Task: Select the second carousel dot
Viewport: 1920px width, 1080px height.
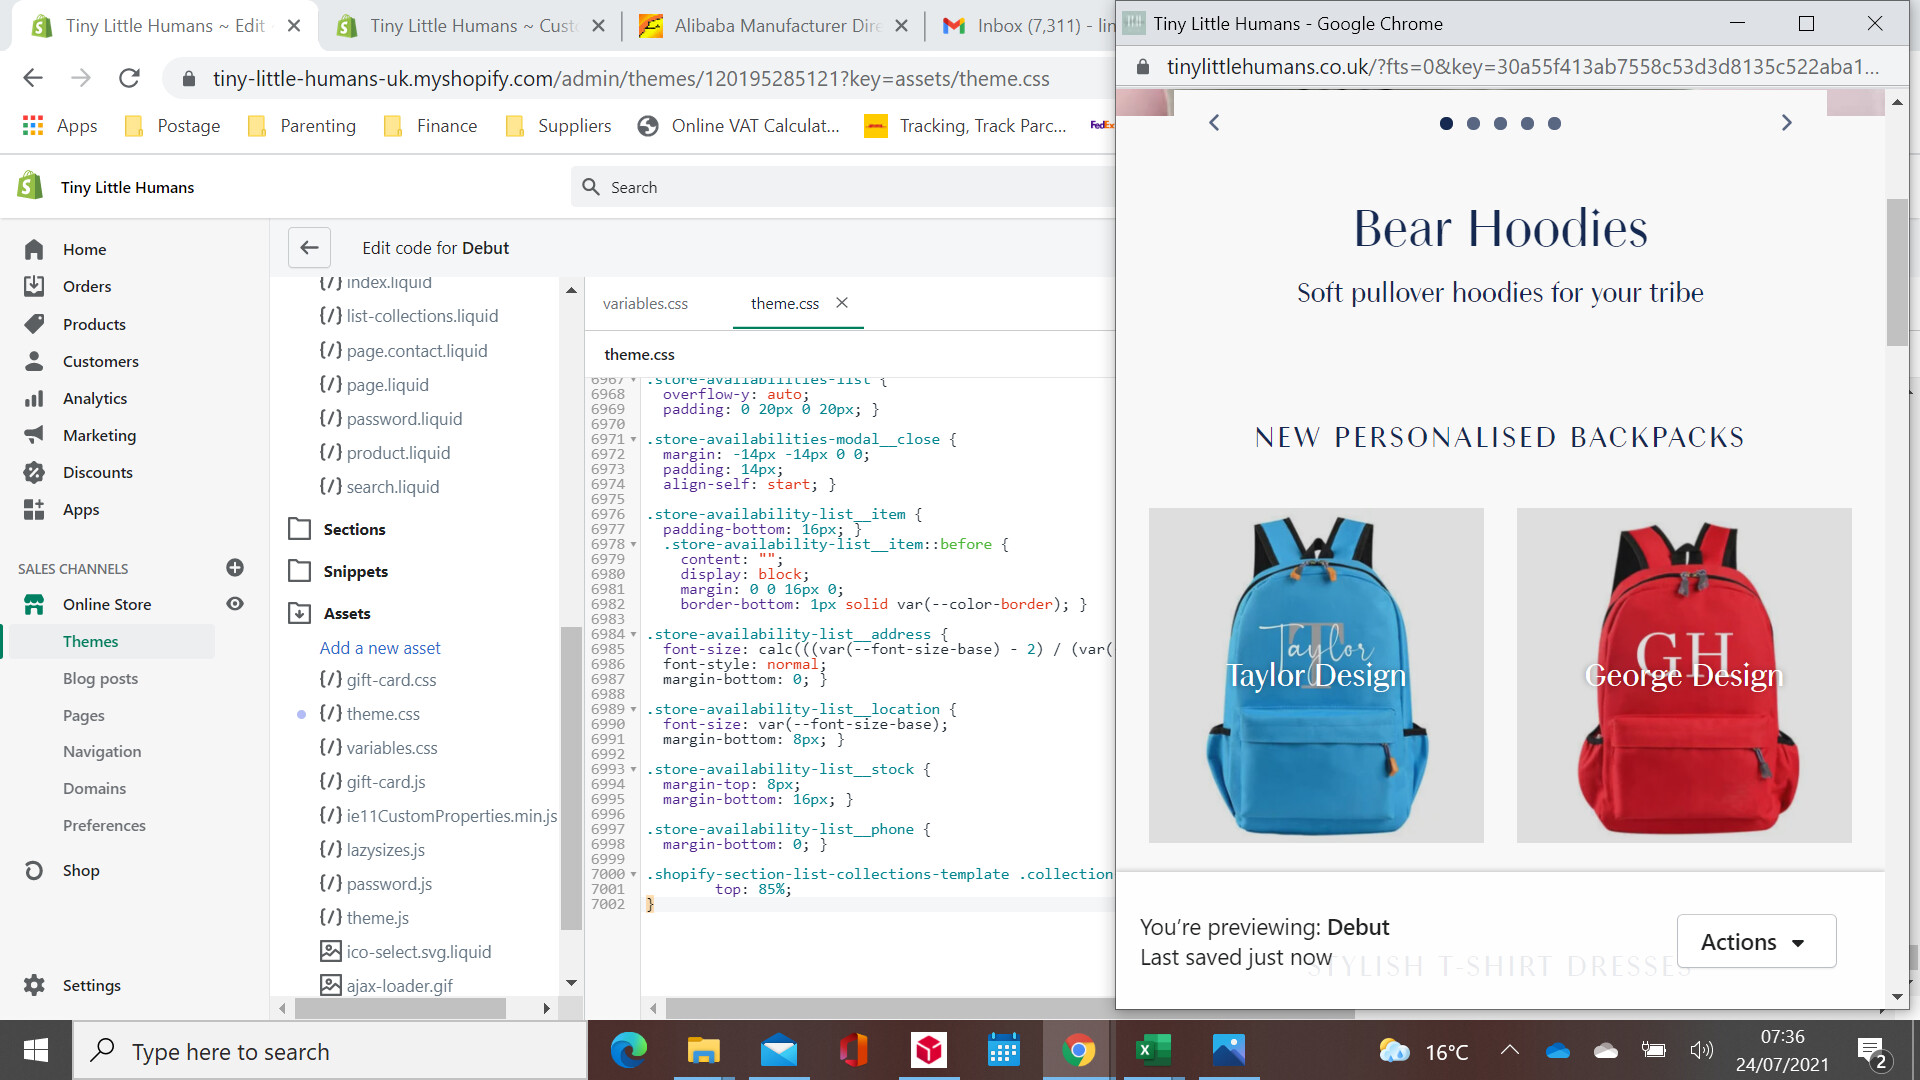Action: [1473, 124]
